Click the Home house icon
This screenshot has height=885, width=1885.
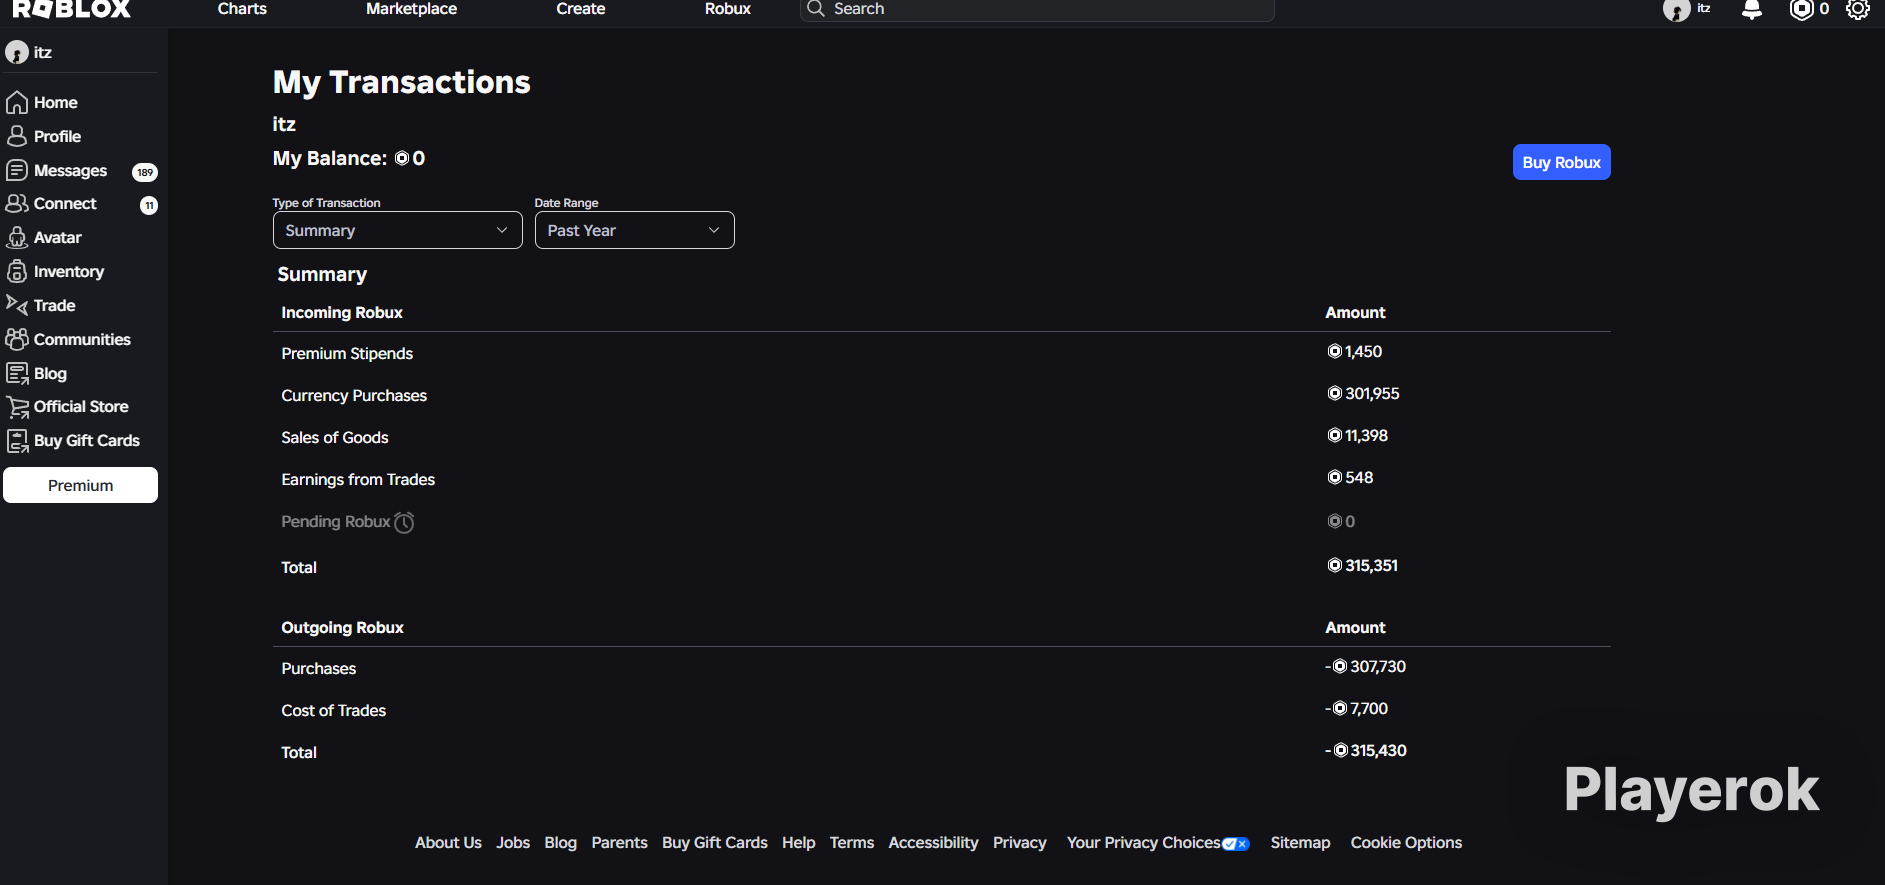(x=17, y=102)
